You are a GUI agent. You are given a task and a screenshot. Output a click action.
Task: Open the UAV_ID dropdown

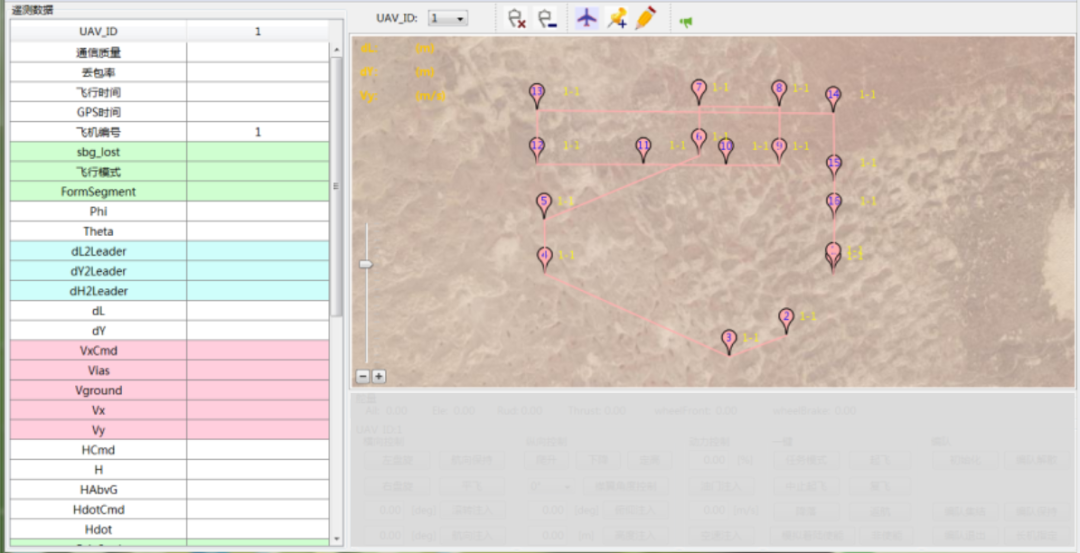point(448,18)
